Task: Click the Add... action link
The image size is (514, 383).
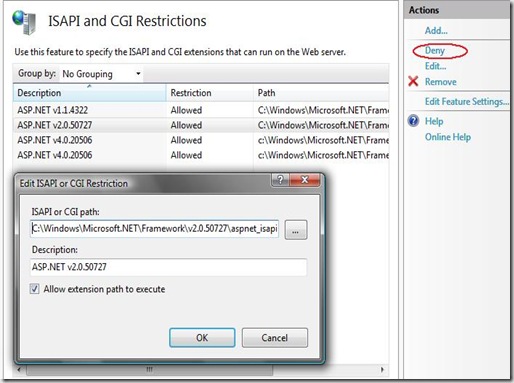Action: [436, 31]
